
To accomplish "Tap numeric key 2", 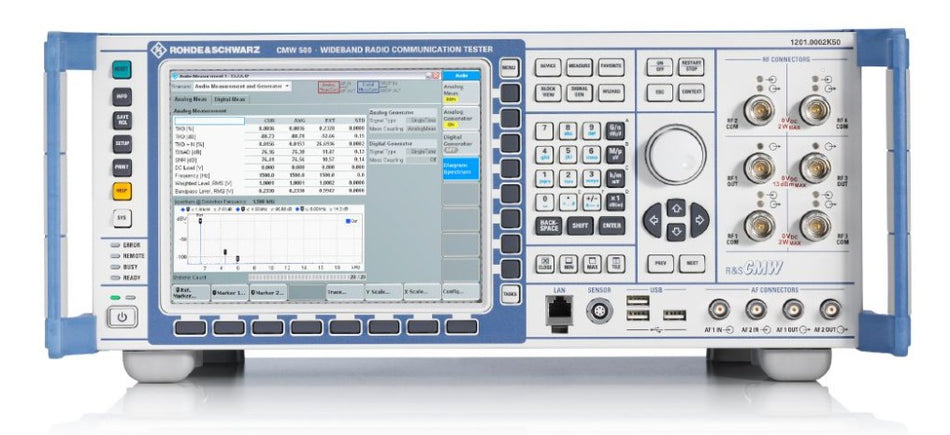I will tap(568, 178).
